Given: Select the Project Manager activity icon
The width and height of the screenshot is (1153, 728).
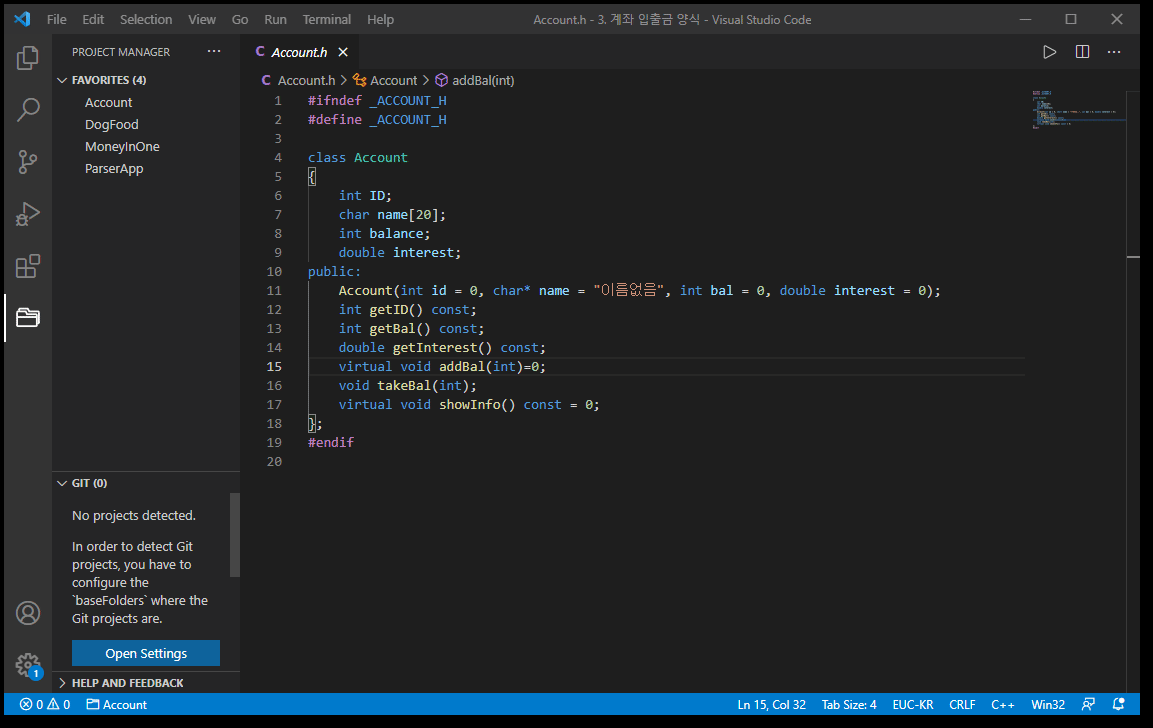Looking at the screenshot, I should coord(28,318).
